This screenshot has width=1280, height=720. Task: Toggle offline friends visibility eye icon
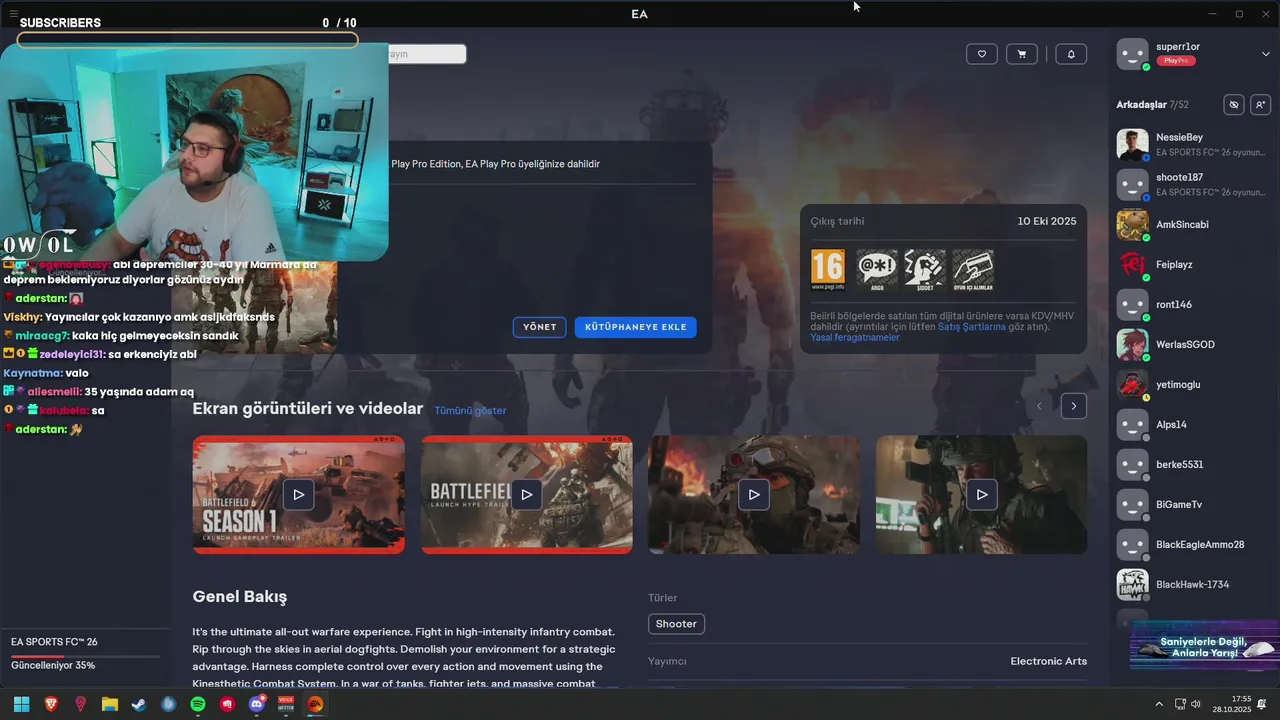[x=1234, y=104]
